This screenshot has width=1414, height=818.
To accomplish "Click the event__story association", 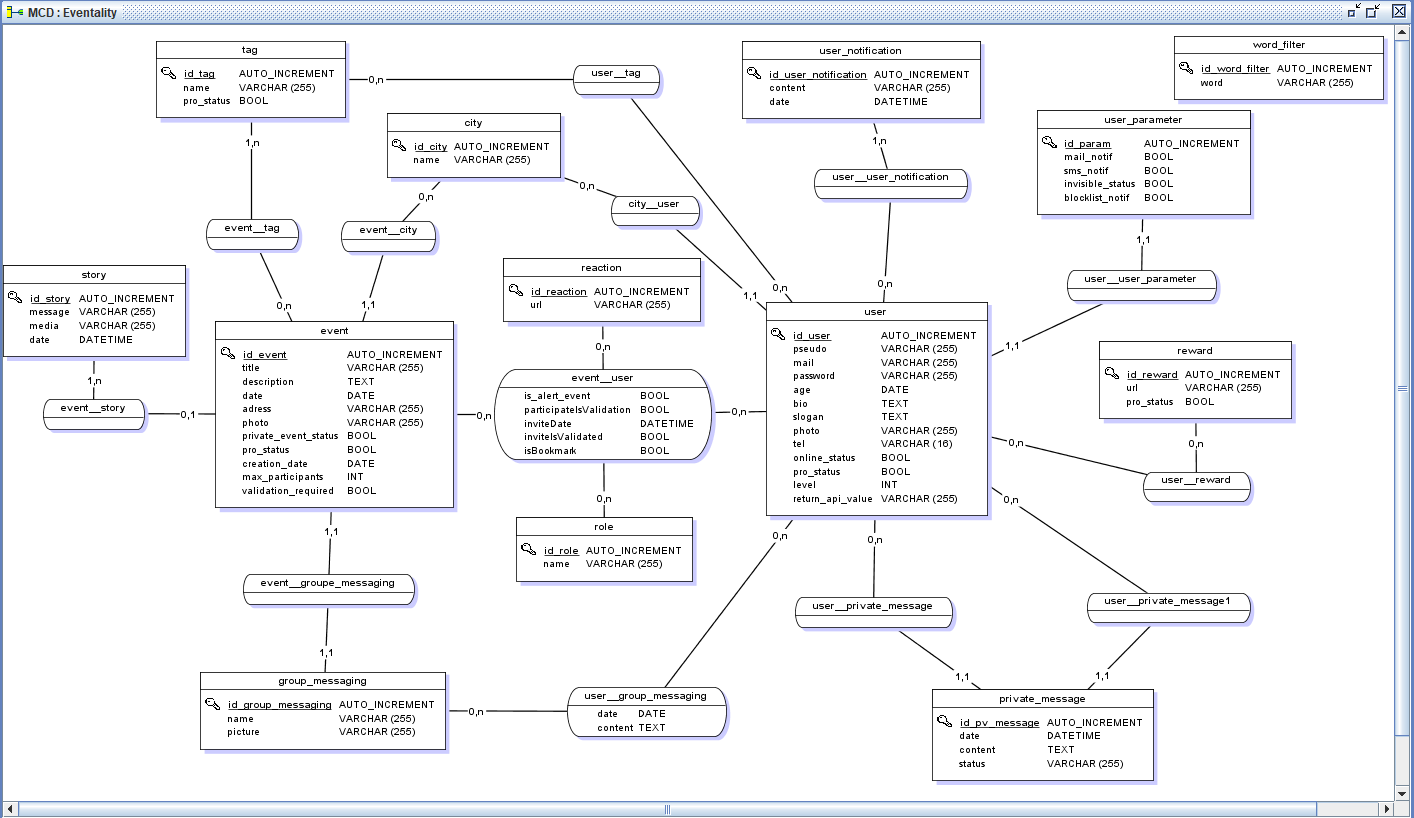I will (x=93, y=408).
